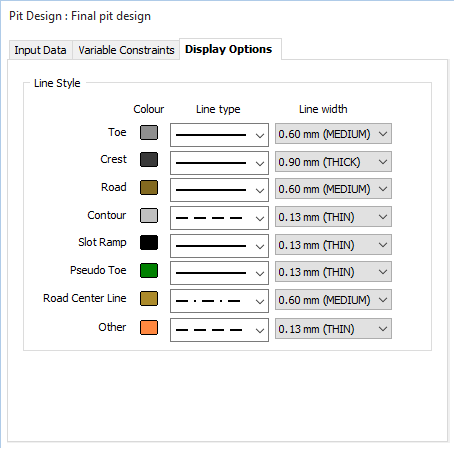Pick the Contour light grey colour swatch
454x451 pixels.
click(x=149, y=216)
